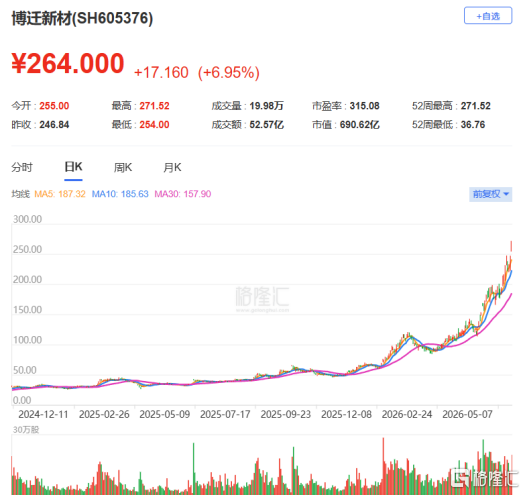Click the 均线 moving average label
The height and width of the screenshot is (495, 525).
tap(21, 194)
